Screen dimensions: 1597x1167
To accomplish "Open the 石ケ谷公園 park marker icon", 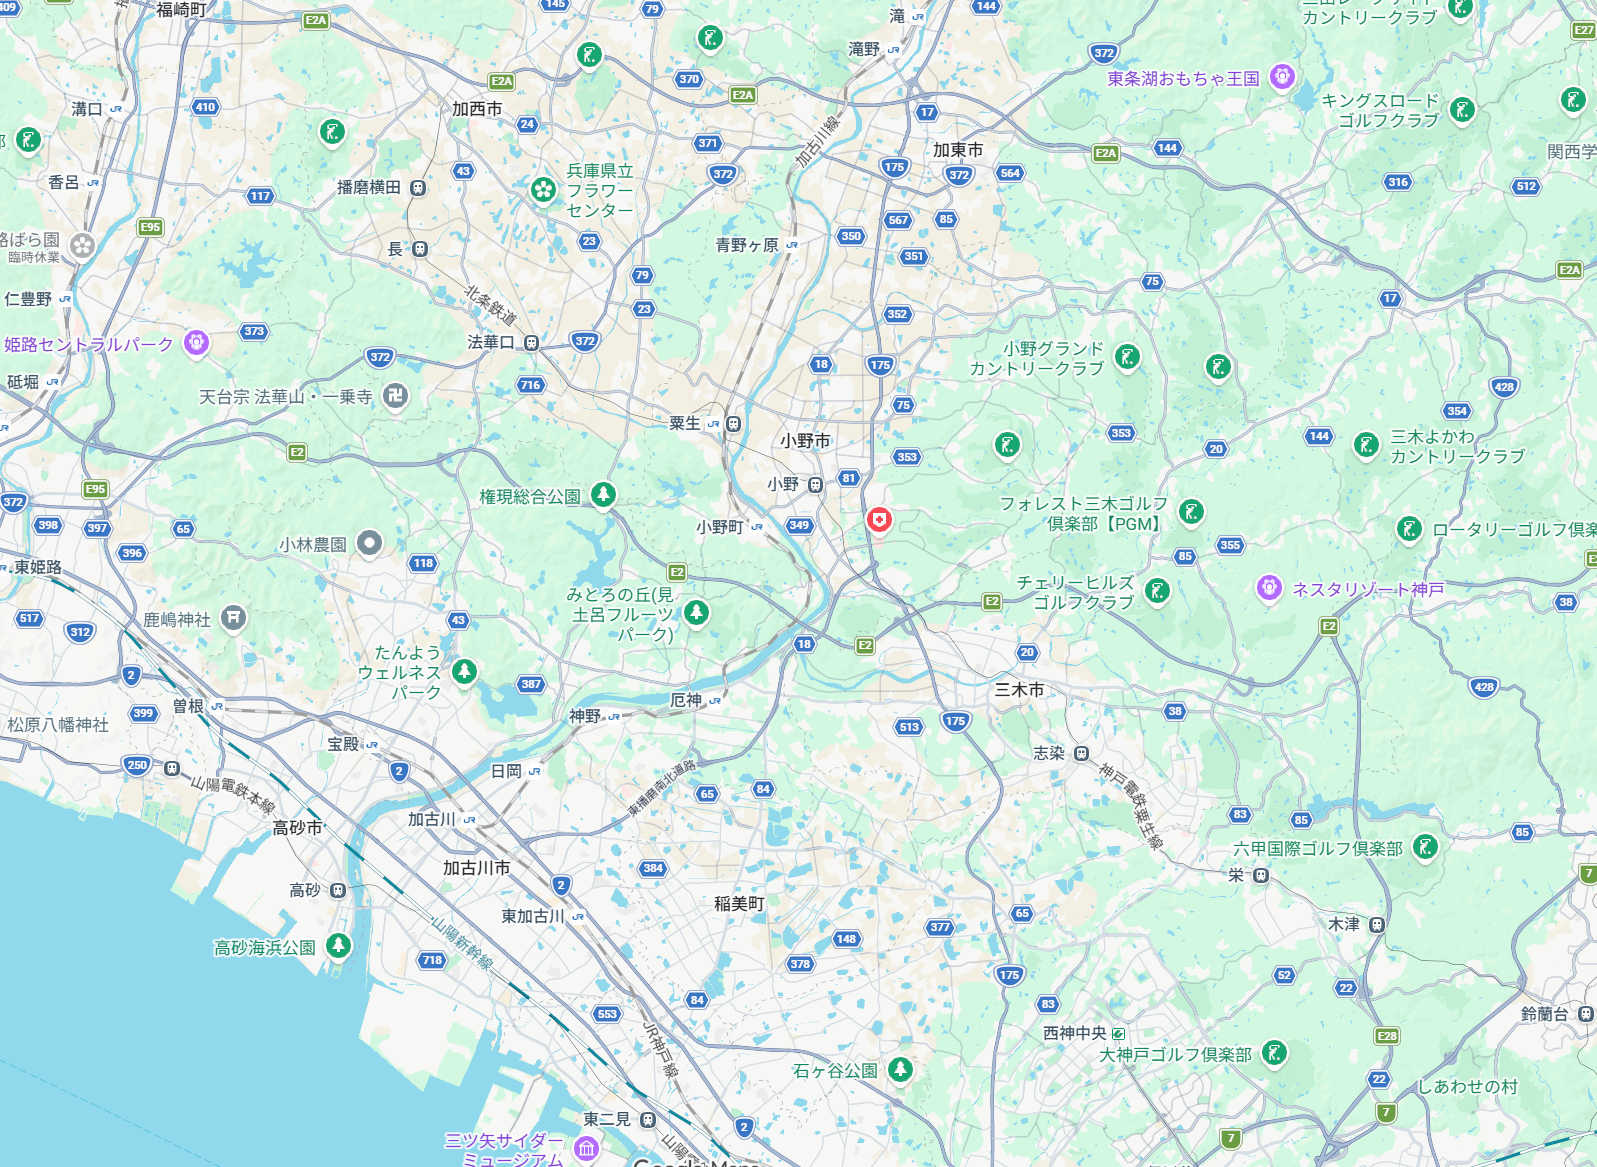I will pos(900,1069).
